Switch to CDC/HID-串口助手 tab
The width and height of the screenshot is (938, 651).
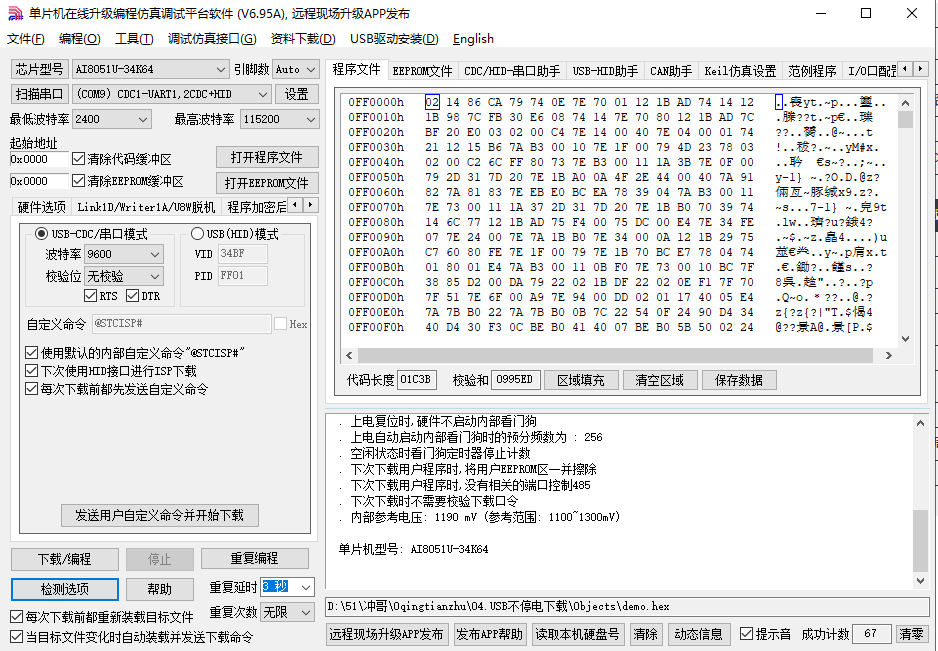[512, 71]
